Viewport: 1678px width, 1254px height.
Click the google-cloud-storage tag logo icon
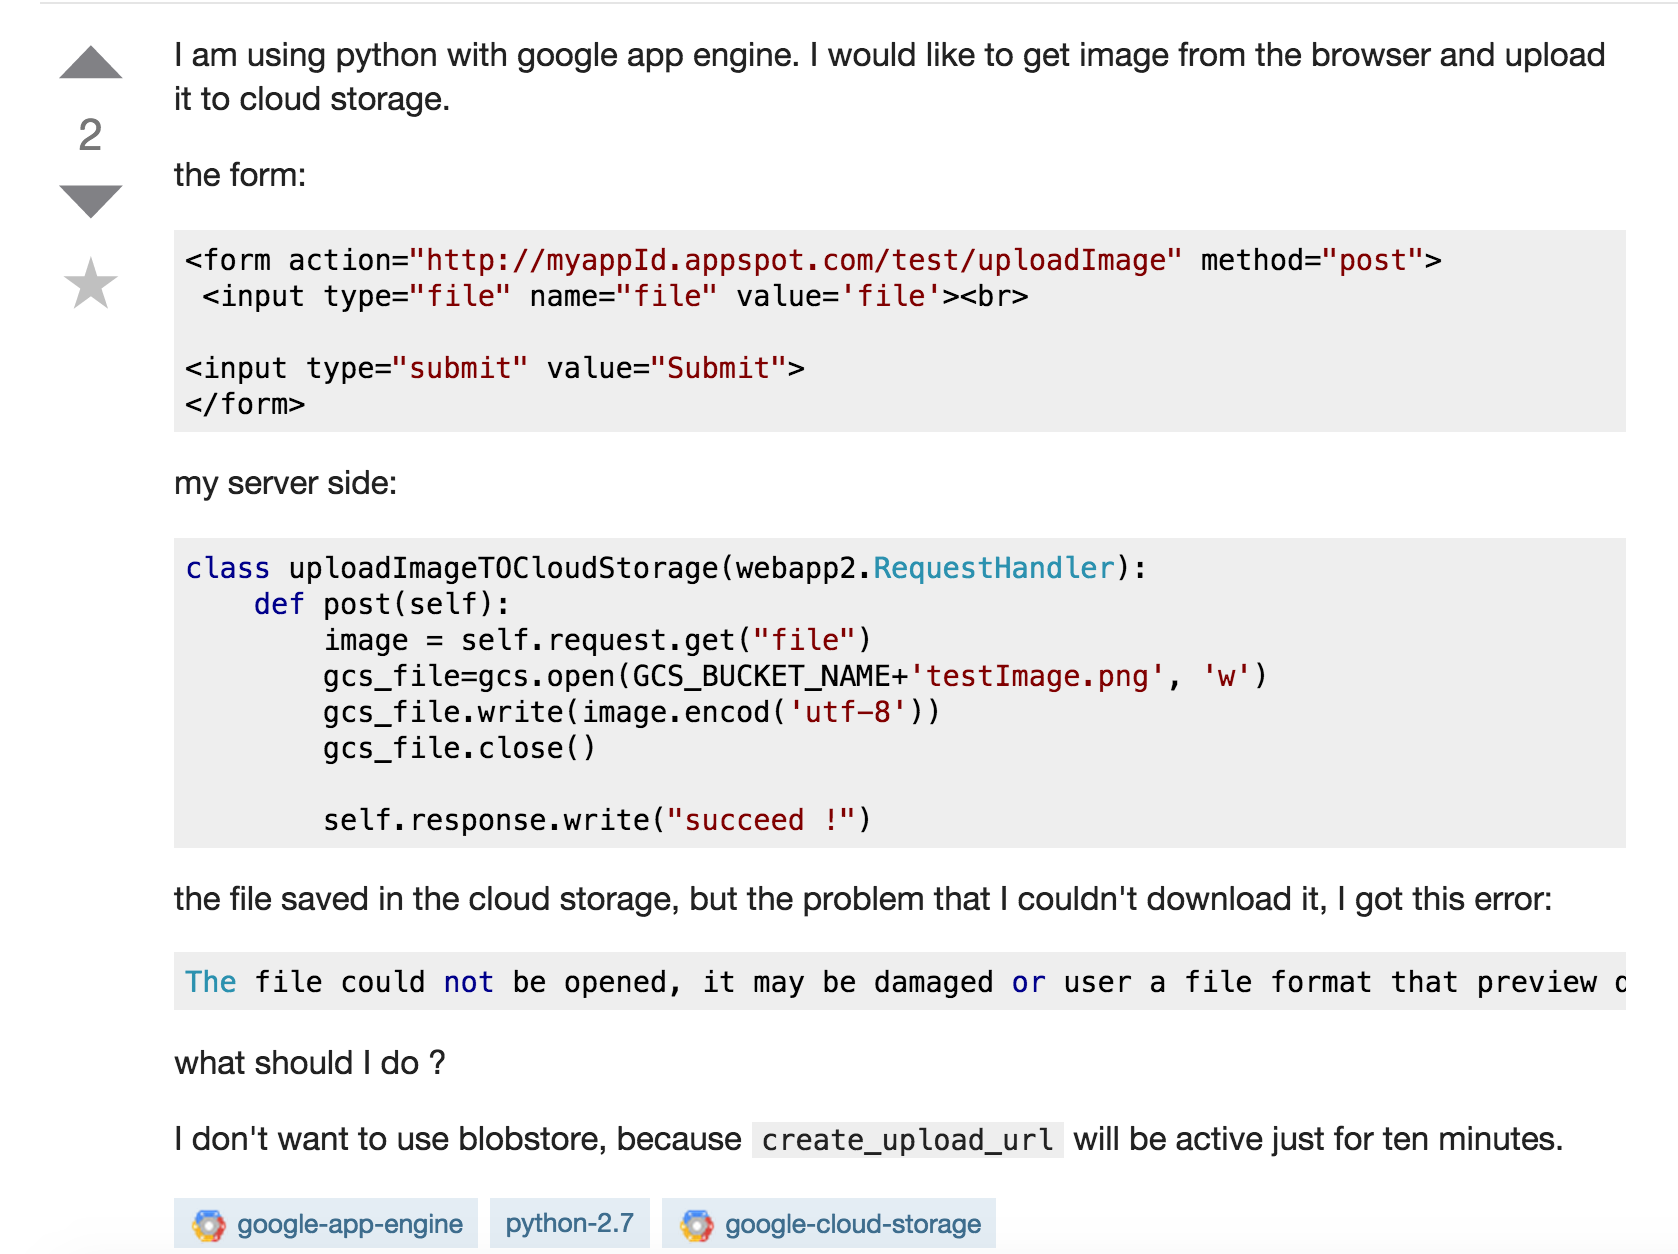[697, 1224]
